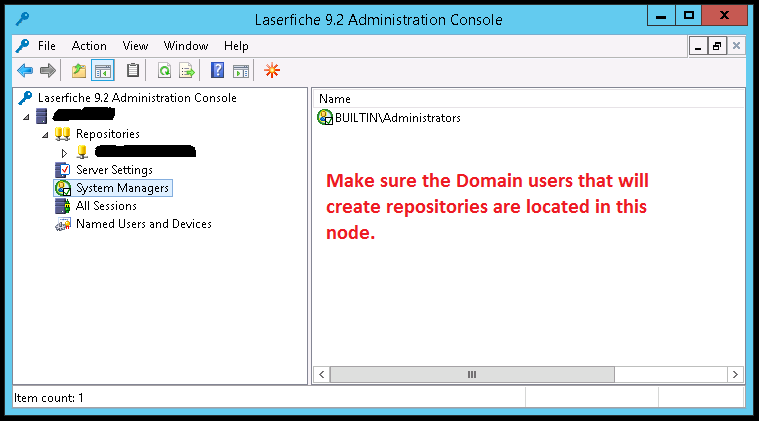
Task: Click the System Managers tree icon
Action: click(62, 188)
